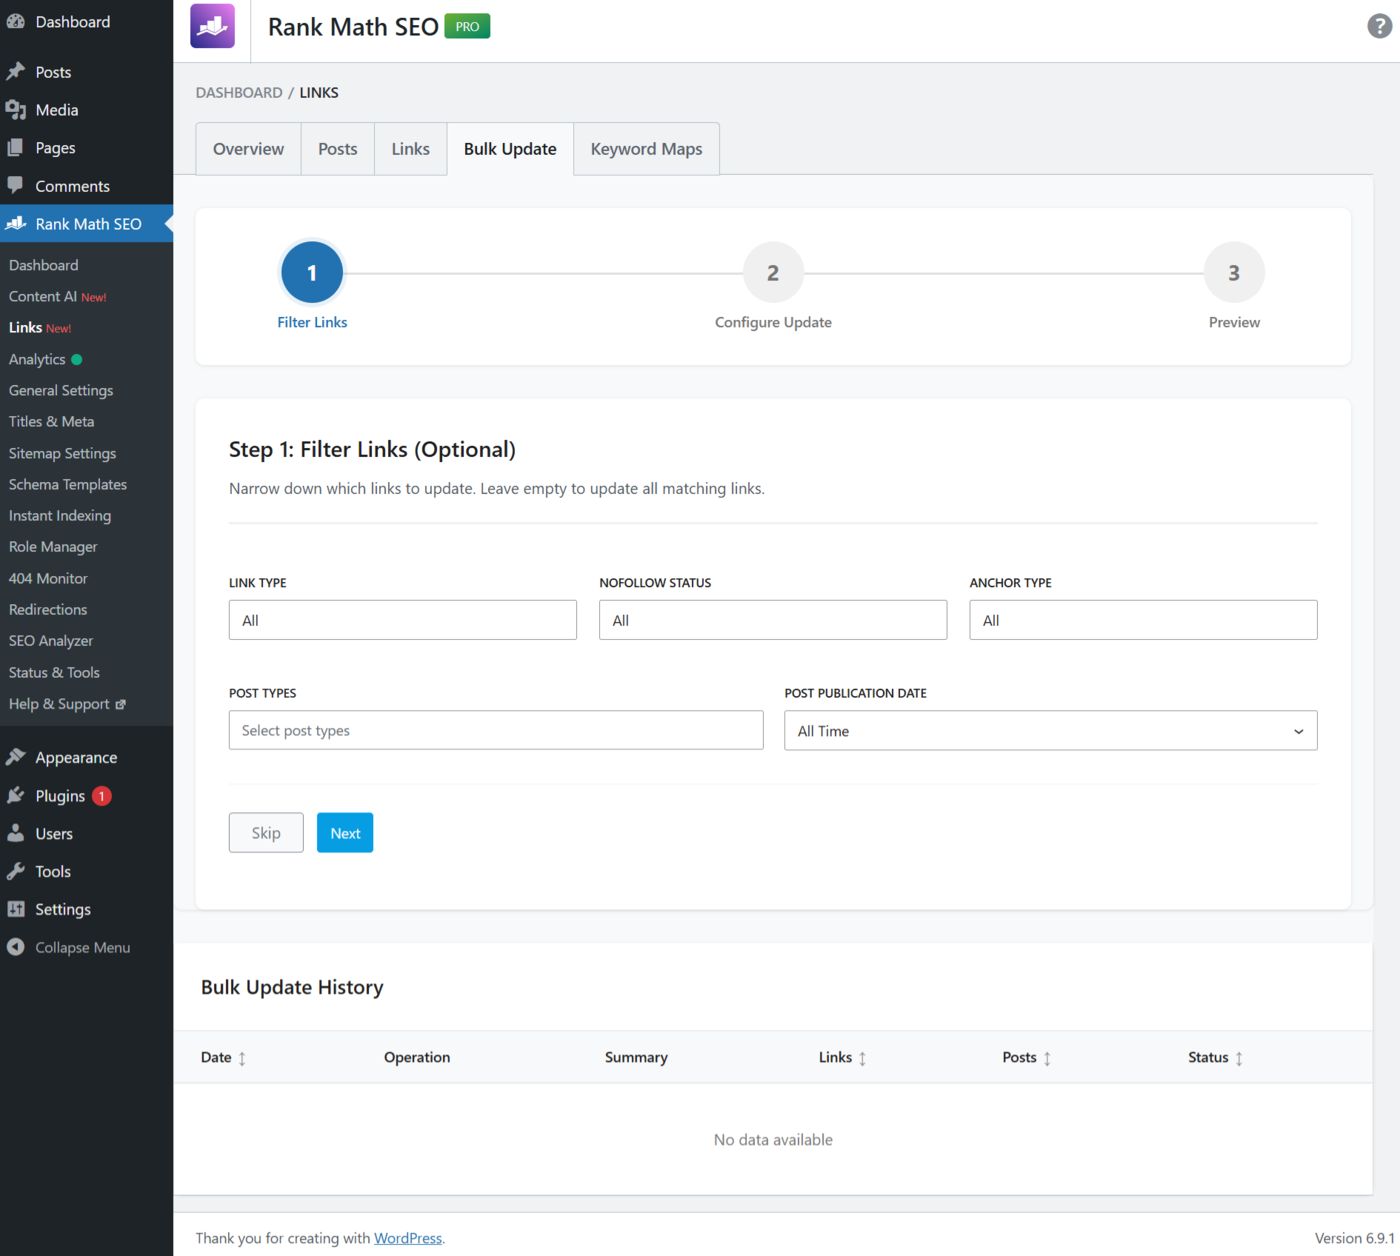
Task: Open the Link Type dropdown
Action: click(x=402, y=620)
